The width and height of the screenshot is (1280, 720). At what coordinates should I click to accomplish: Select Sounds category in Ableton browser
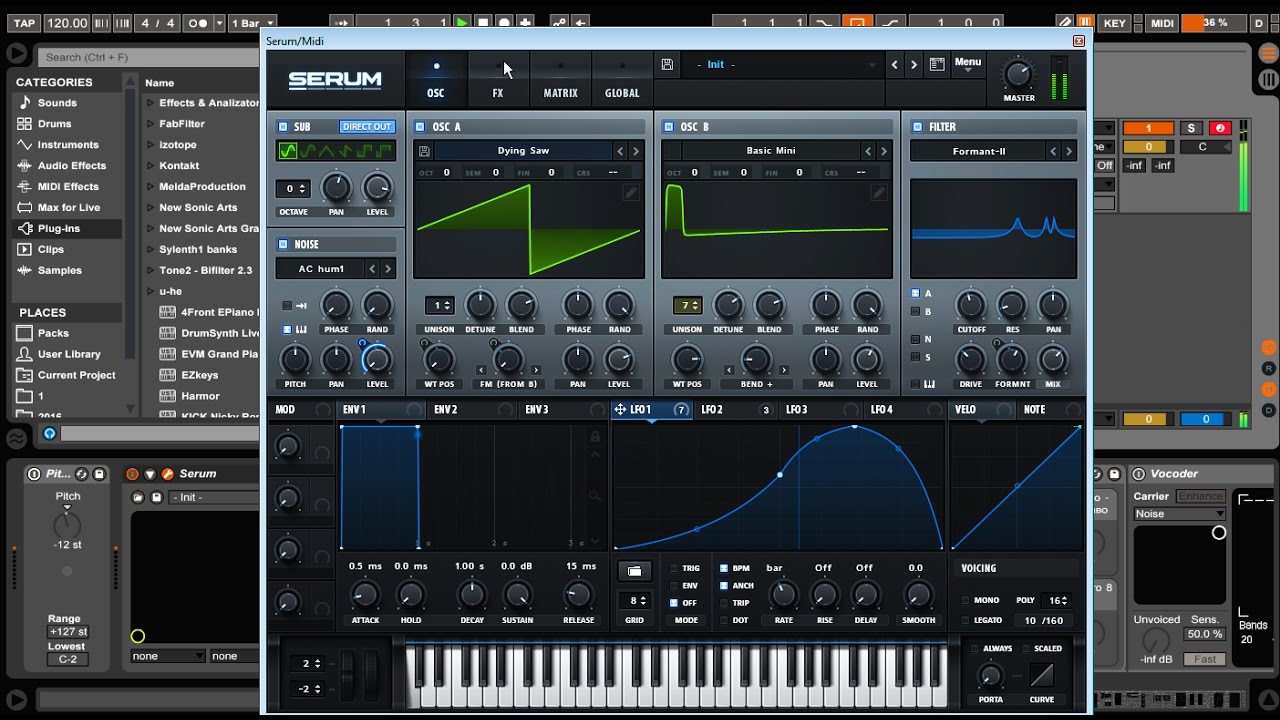click(x=57, y=103)
